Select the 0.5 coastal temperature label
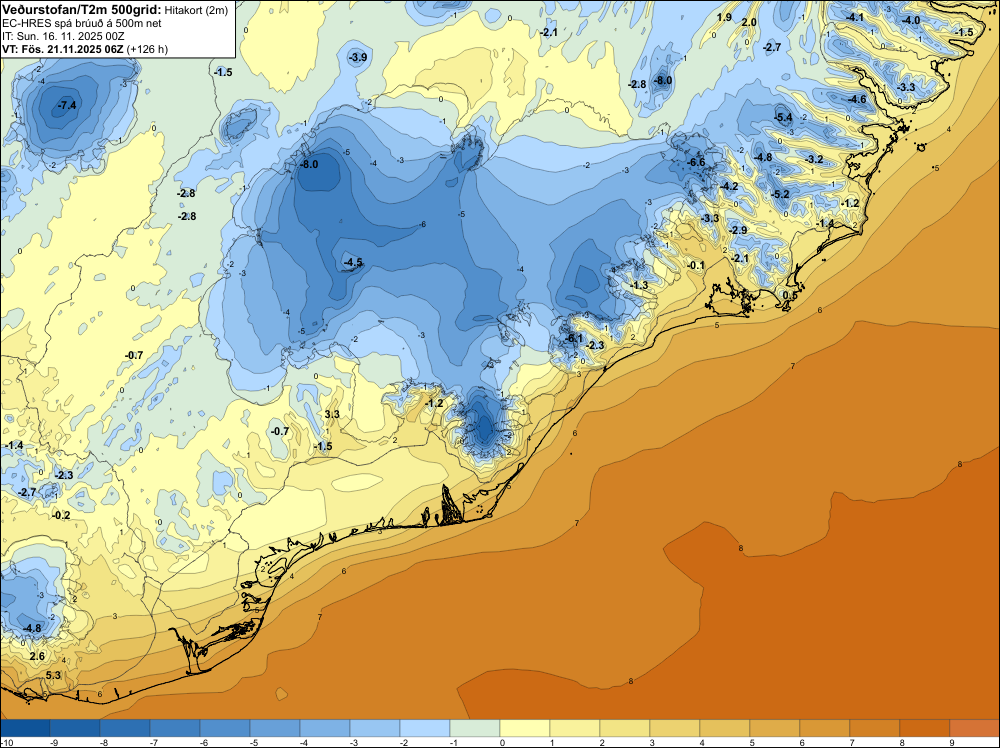Screen dimensions: 1000x748 pos(790,296)
